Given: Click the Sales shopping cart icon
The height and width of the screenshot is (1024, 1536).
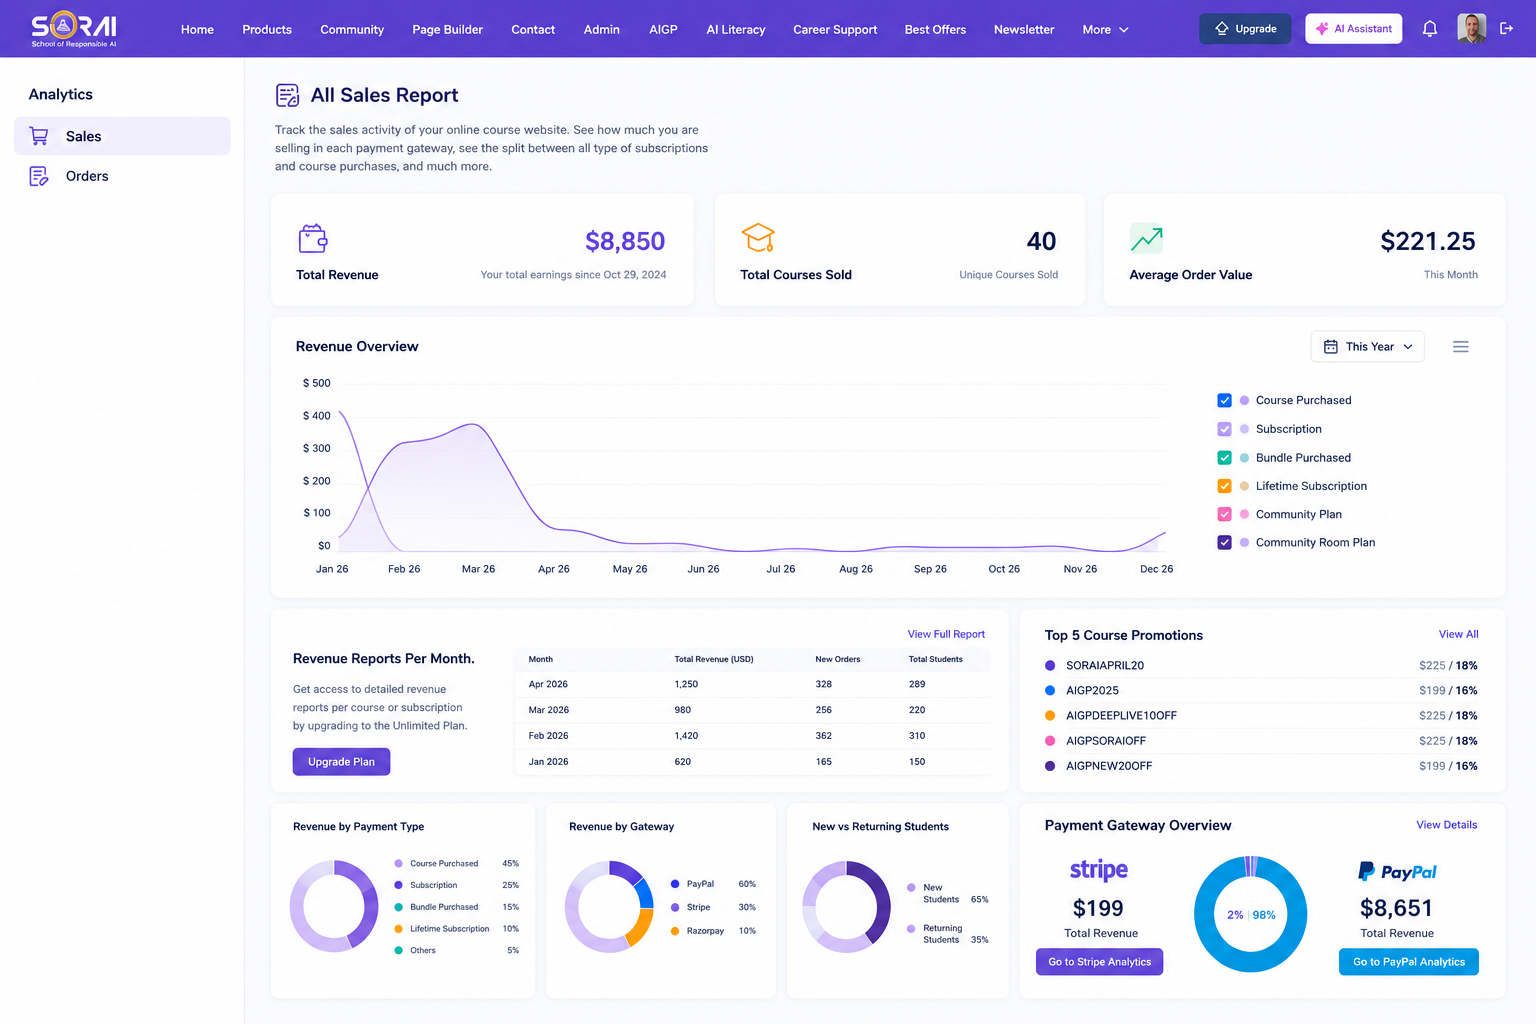Looking at the screenshot, I should click(x=39, y=136).
